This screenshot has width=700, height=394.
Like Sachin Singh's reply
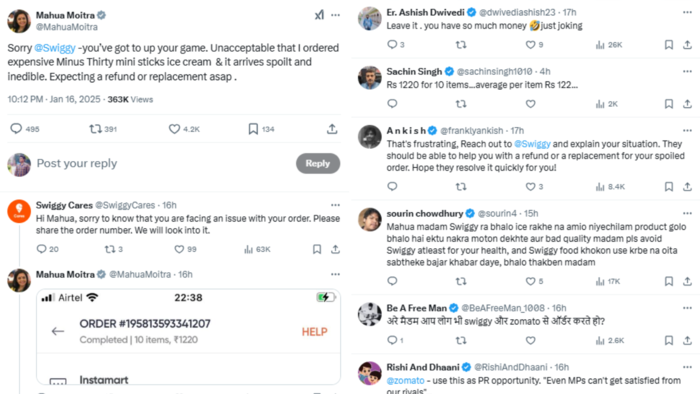click(x=530, y=104)
